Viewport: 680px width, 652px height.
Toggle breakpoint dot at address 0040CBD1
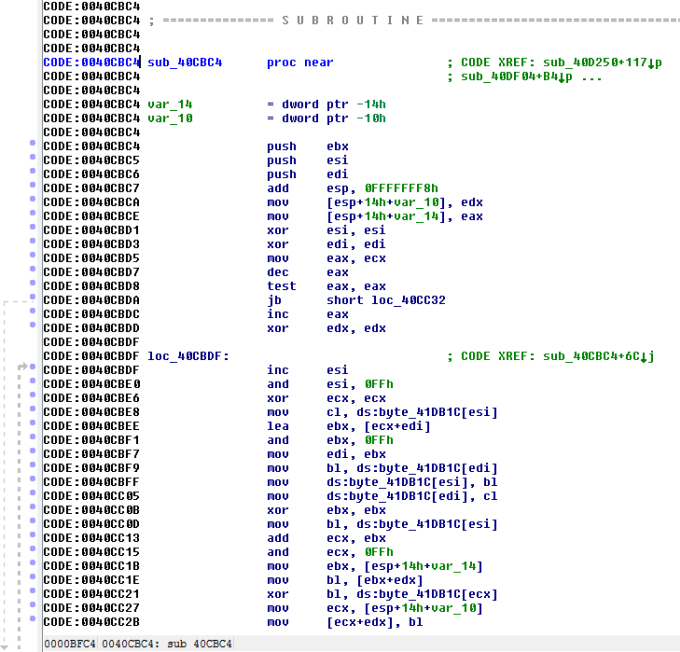(x=33, y=226)
